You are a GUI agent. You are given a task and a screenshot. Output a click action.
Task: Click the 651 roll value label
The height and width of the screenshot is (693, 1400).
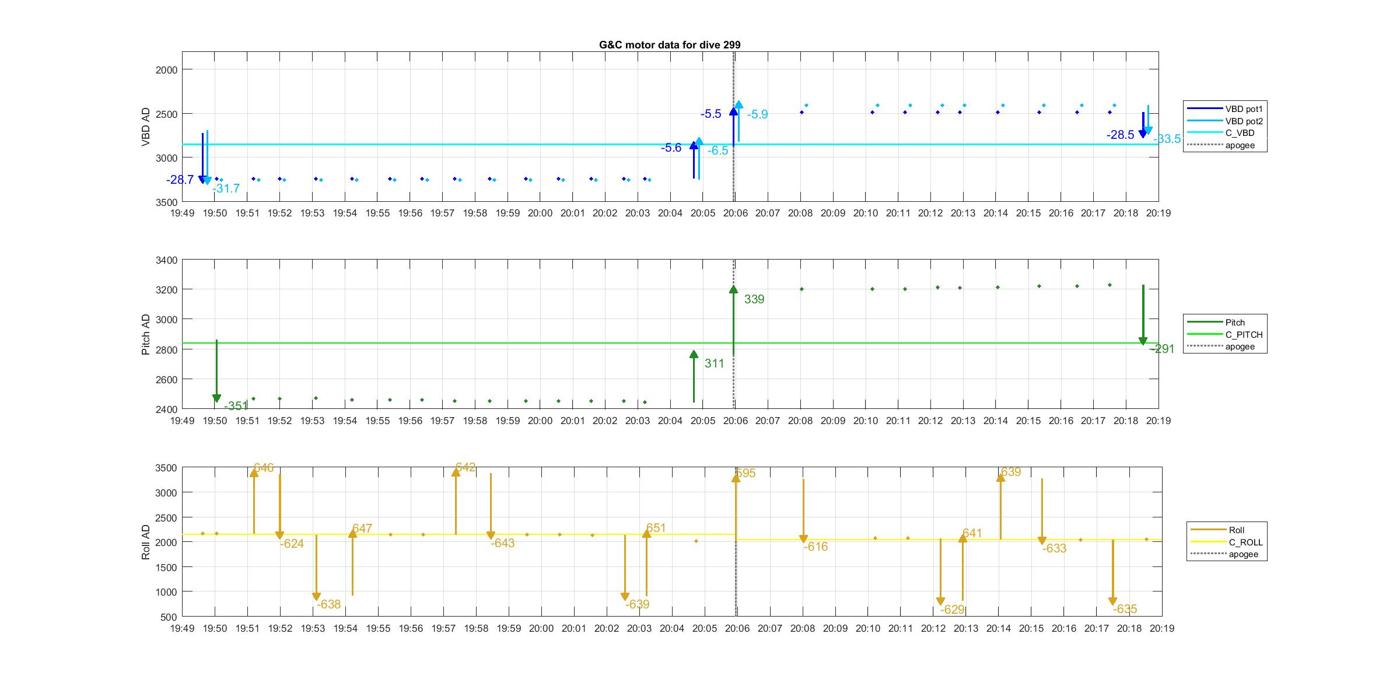[x=656, y=528]
